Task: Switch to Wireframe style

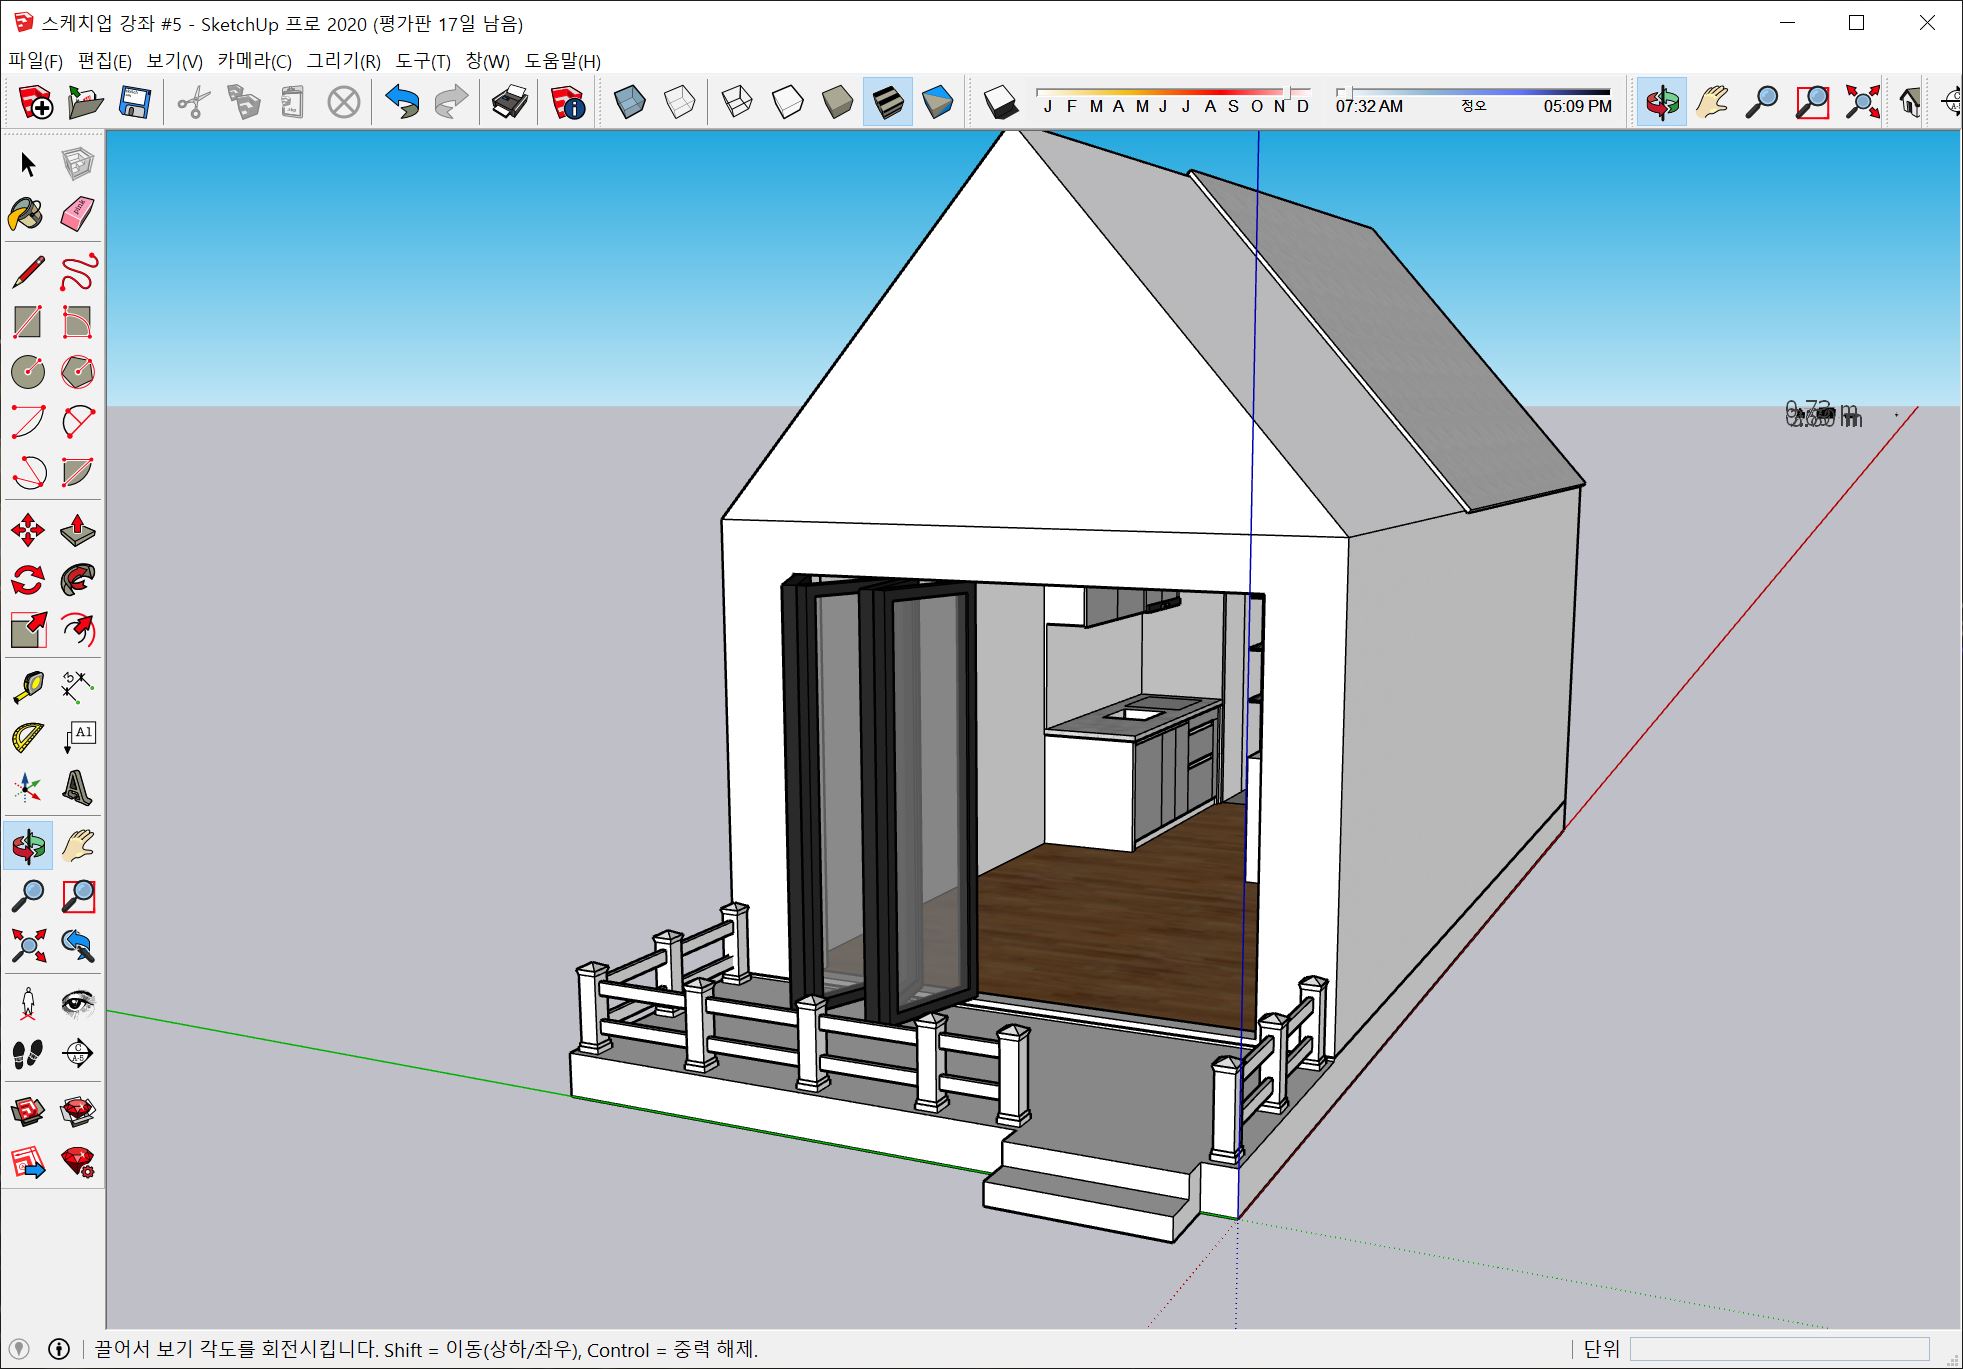Action: tap(737, 102)
